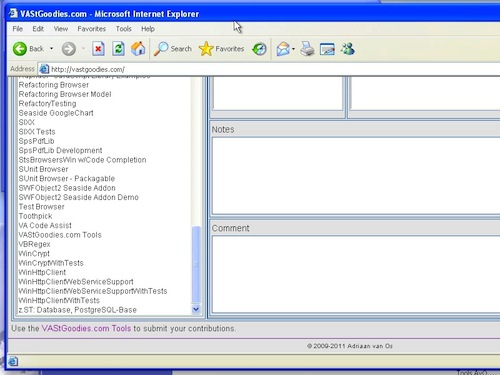Click the status bar page icon
Screen dimensions: 500x375
13,361
